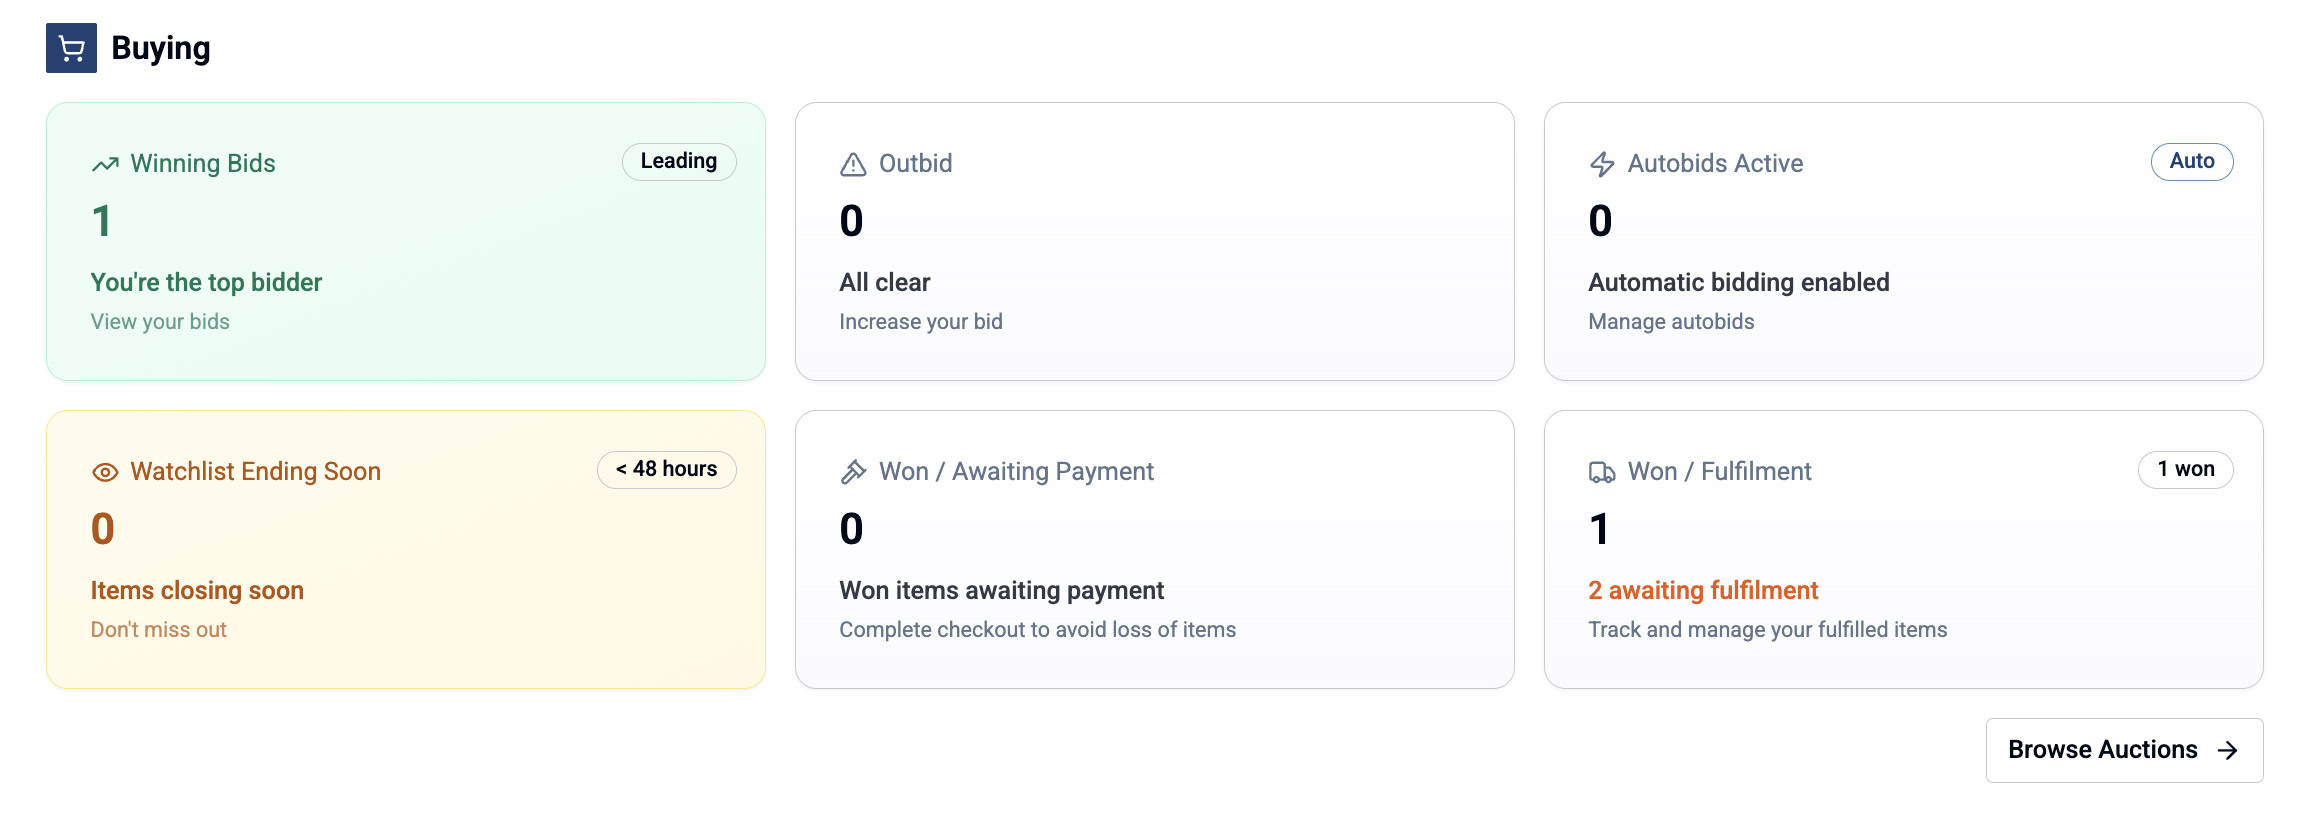2303x820 pixels.
Task: Click the gavel icon beside Won / Awaiting Payment
Action: (853, 472)
